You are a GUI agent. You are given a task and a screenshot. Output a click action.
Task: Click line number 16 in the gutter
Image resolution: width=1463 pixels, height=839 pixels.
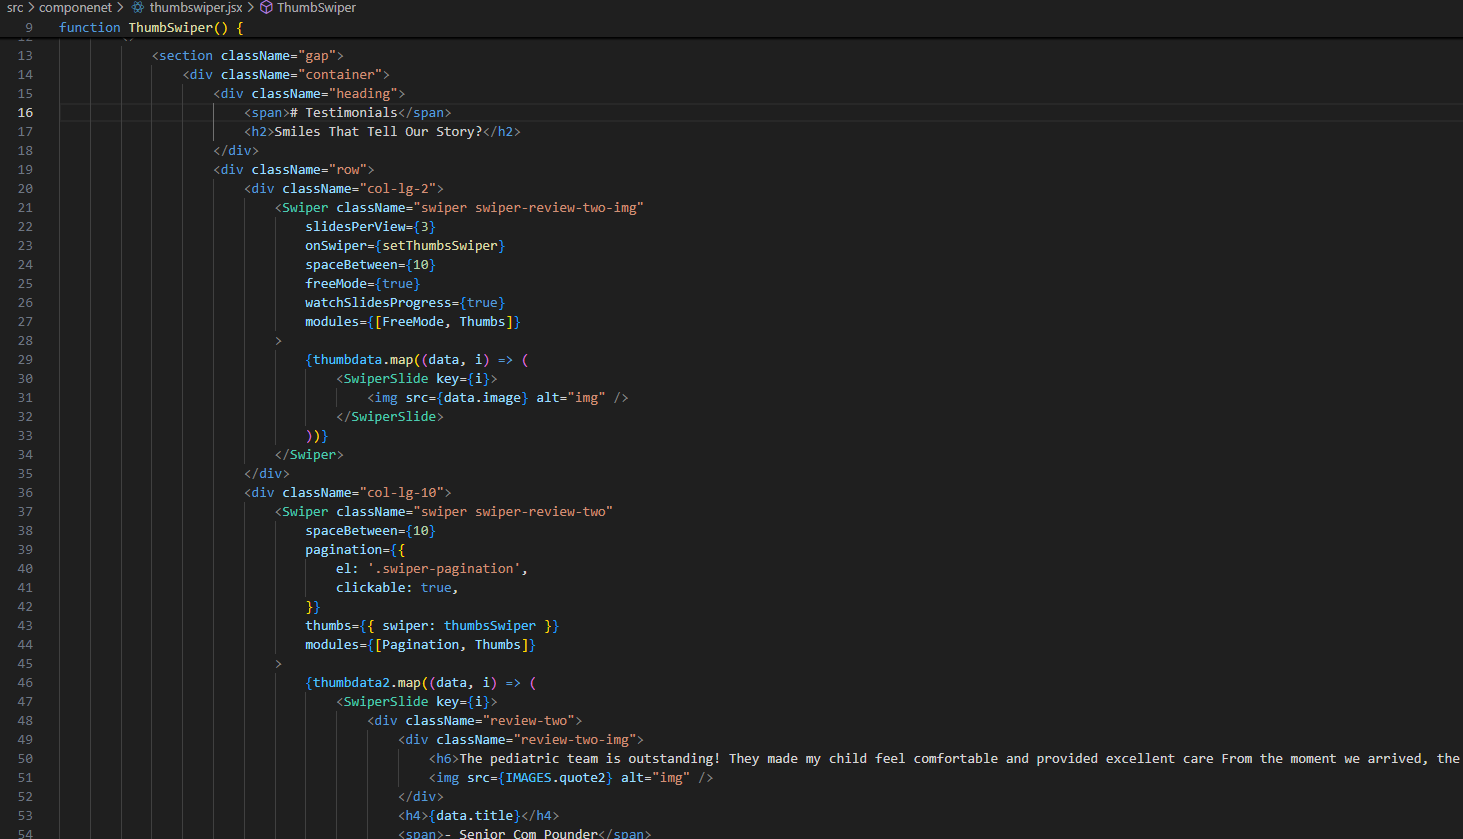coord(25,112)
